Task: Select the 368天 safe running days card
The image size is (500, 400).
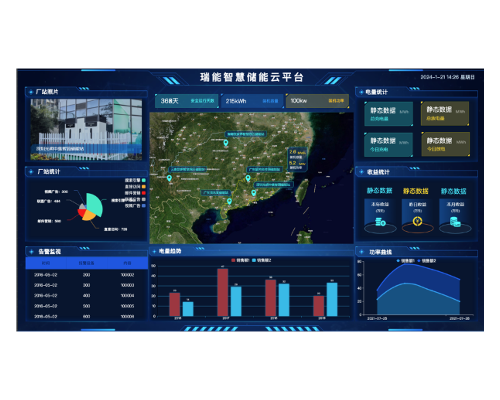Action: [x=186, y=101]
